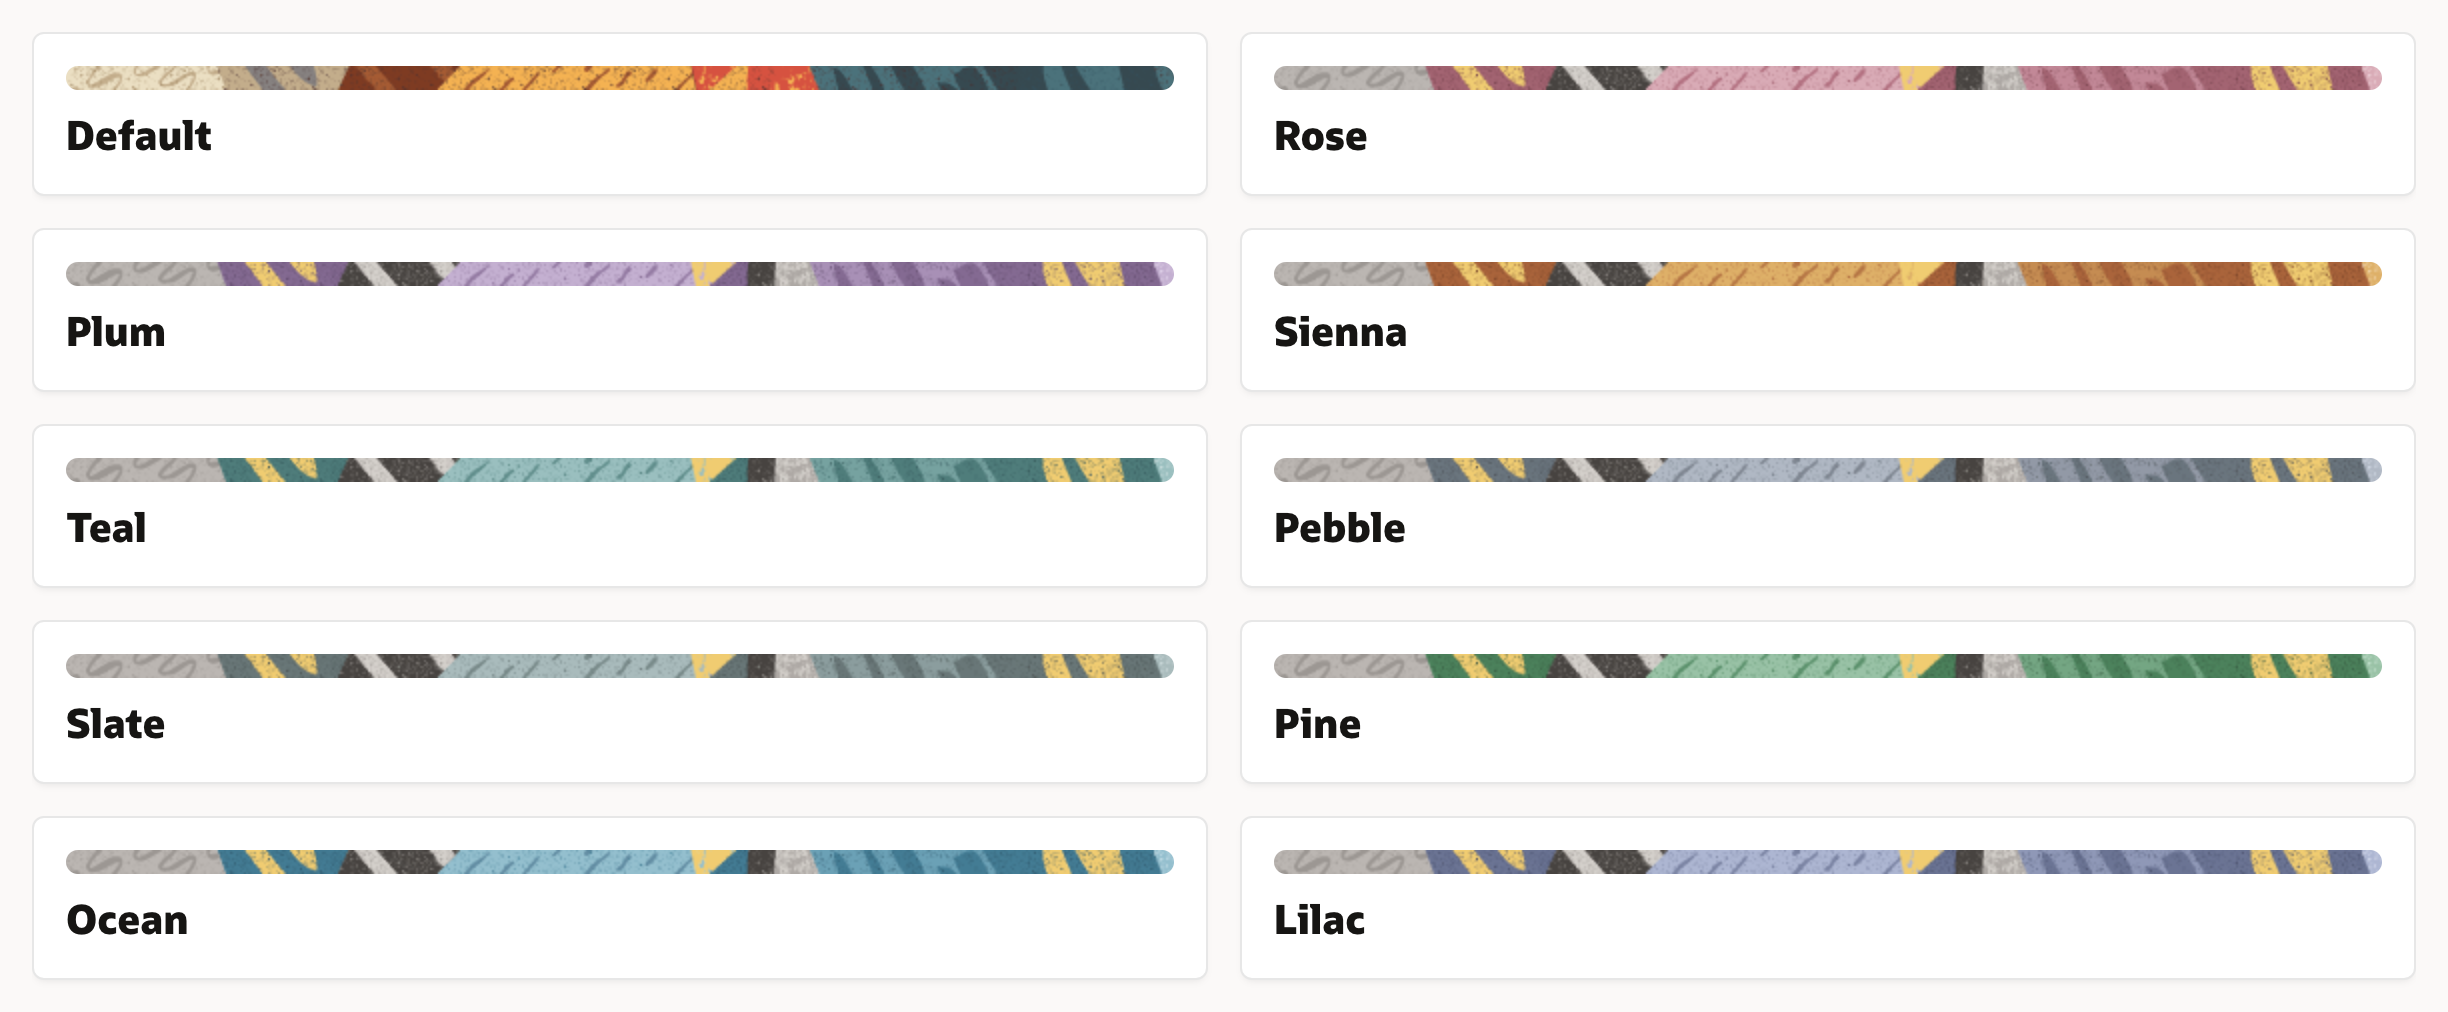
Task: Choose the Lilac theme label
Action: tap(1319, 920)
